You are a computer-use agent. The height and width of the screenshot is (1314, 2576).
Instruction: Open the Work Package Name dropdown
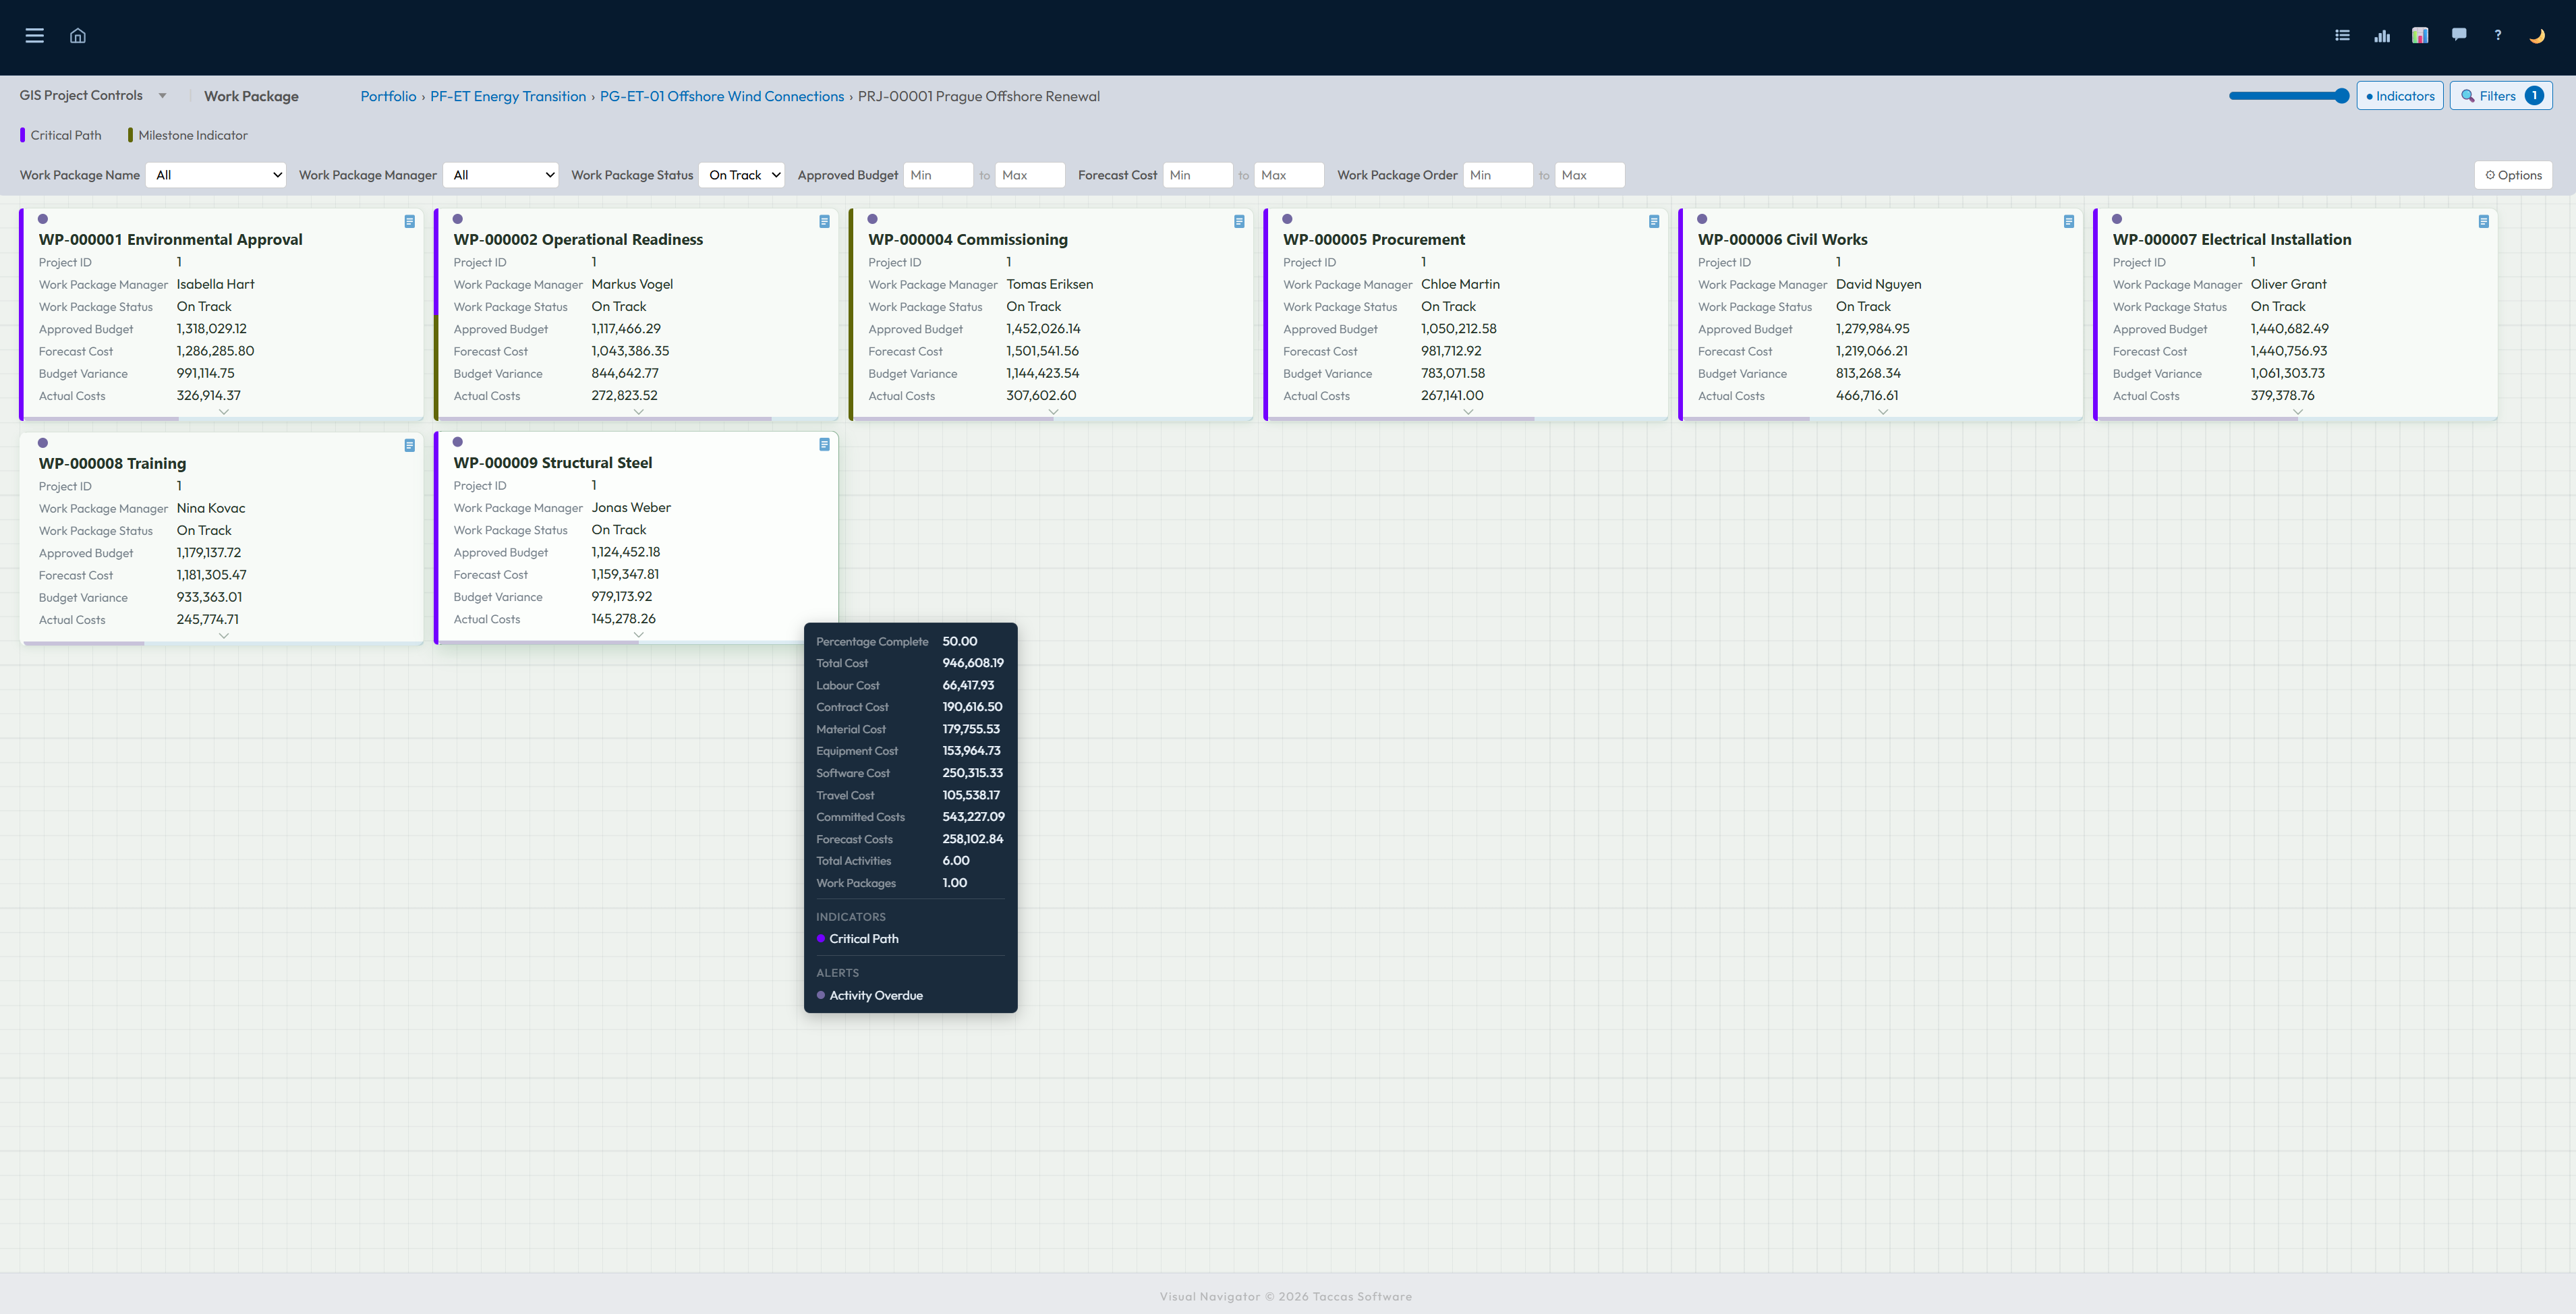point(216,175)
